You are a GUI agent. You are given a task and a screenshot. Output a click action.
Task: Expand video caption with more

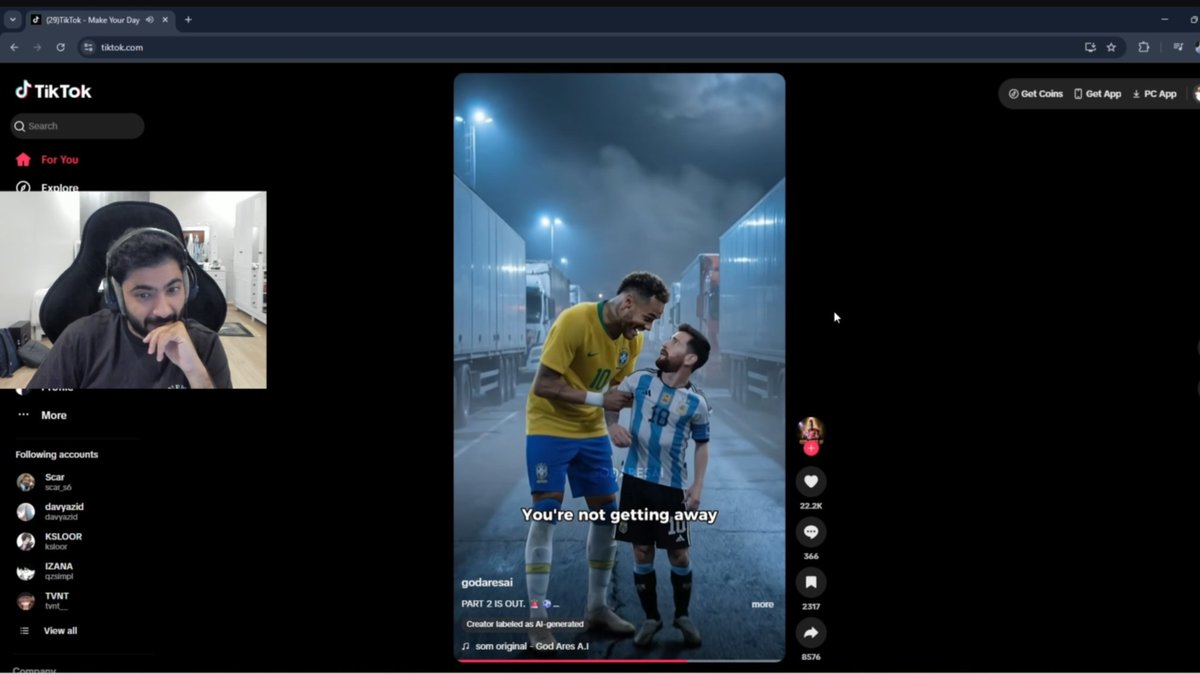click(x=762, y=604)
